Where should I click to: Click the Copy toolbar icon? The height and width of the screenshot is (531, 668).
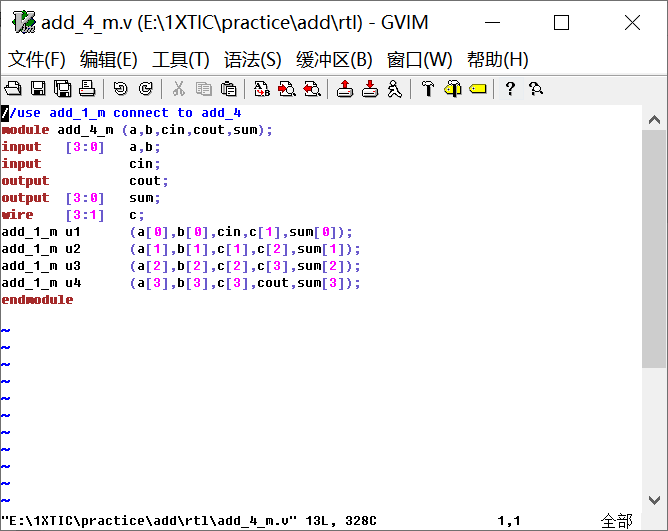click(x=204, y=89)
